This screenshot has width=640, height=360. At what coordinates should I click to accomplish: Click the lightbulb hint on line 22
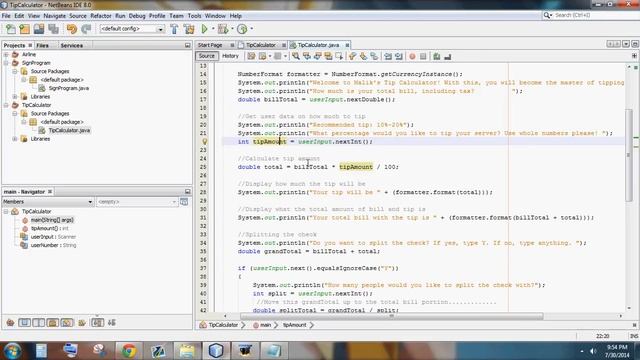[205, 142]
